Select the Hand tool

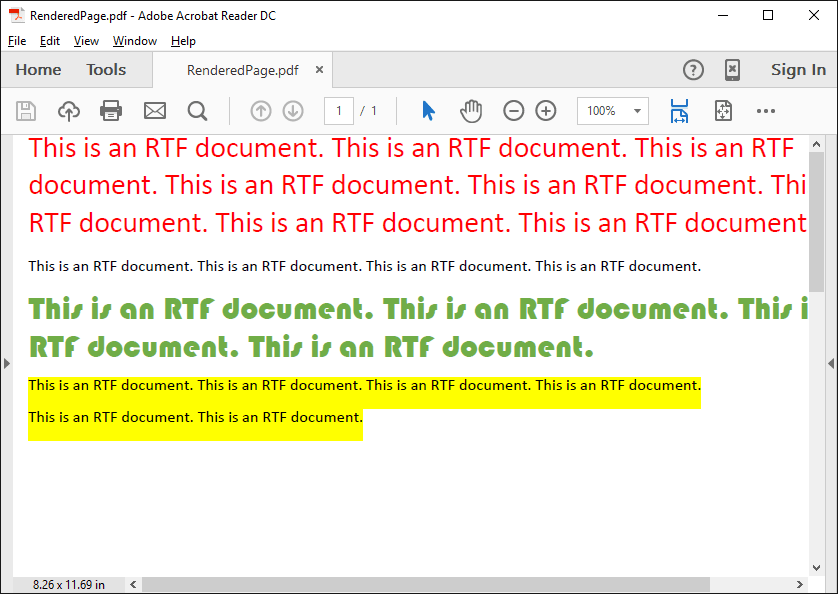(x=471, y=111)
